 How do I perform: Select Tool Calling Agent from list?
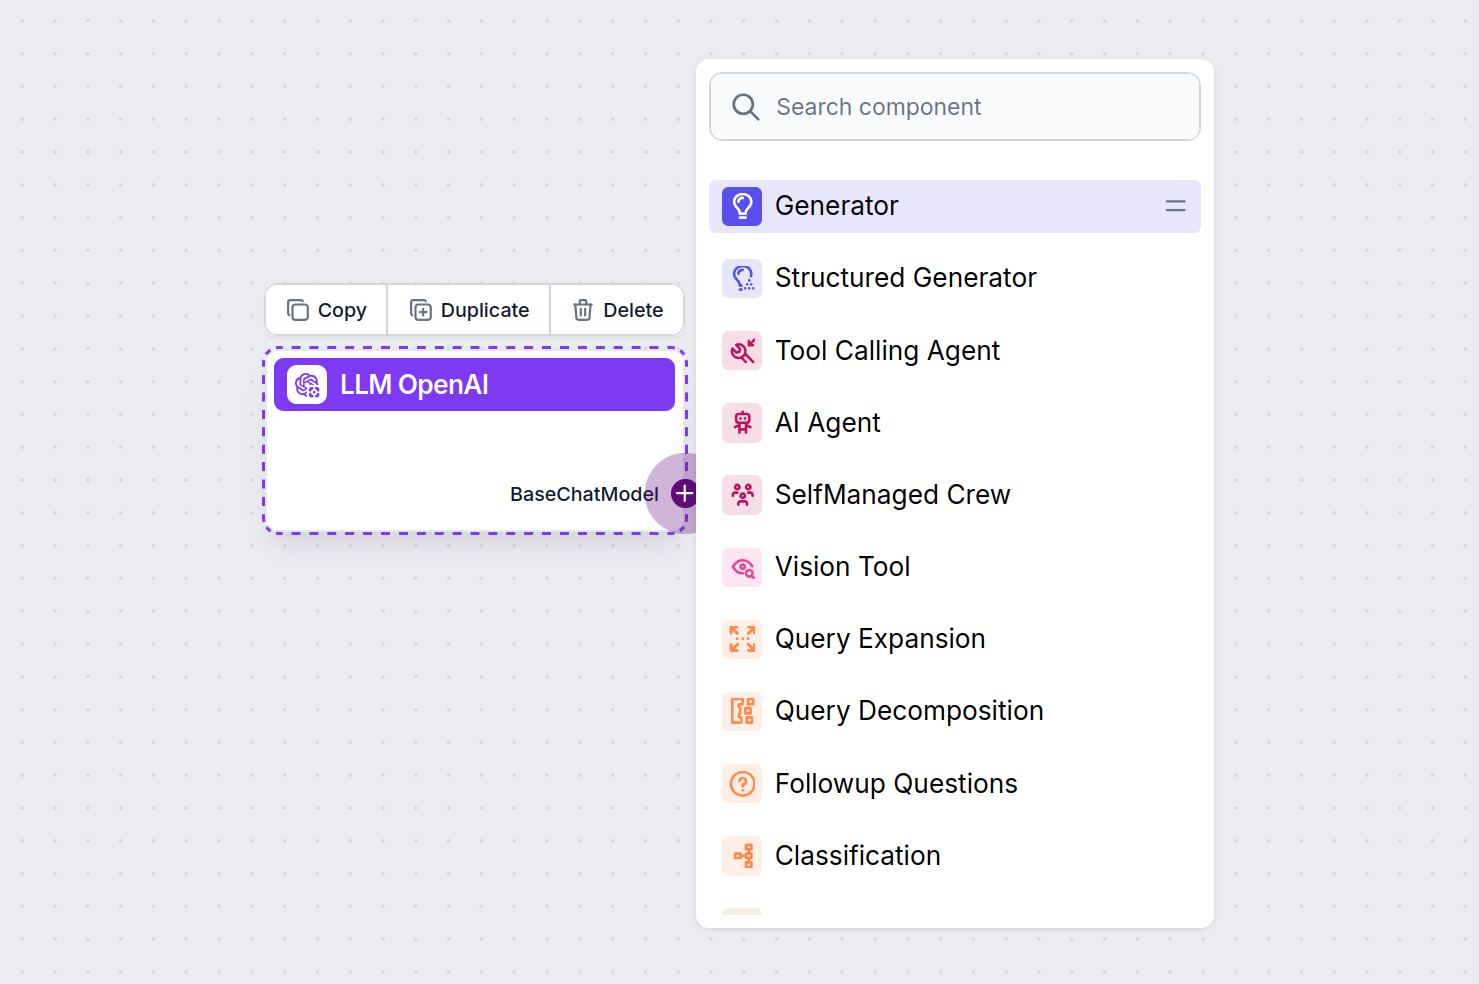point(887,351)
